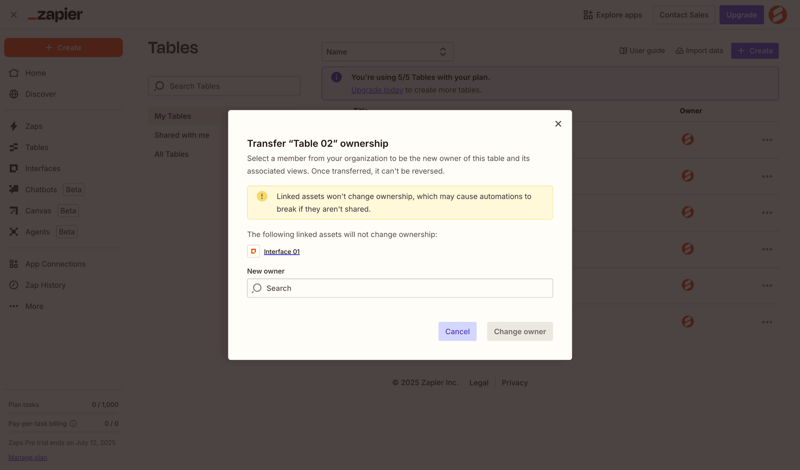Open Zaps in the sidebar
The height and width of the screenshot is (470, 800).
point(27,126)
